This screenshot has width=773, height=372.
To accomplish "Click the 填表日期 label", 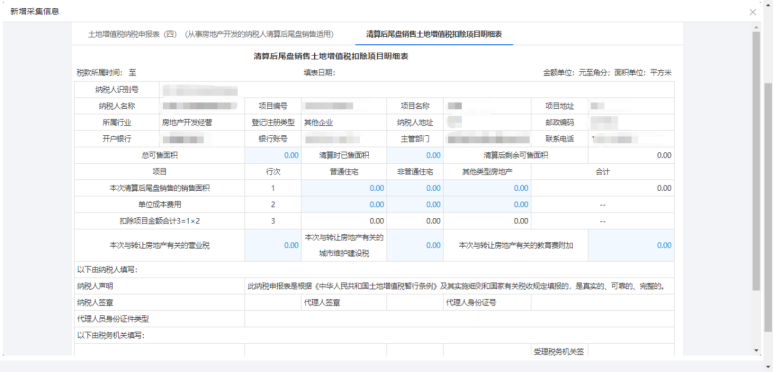I will pos(319,73).
